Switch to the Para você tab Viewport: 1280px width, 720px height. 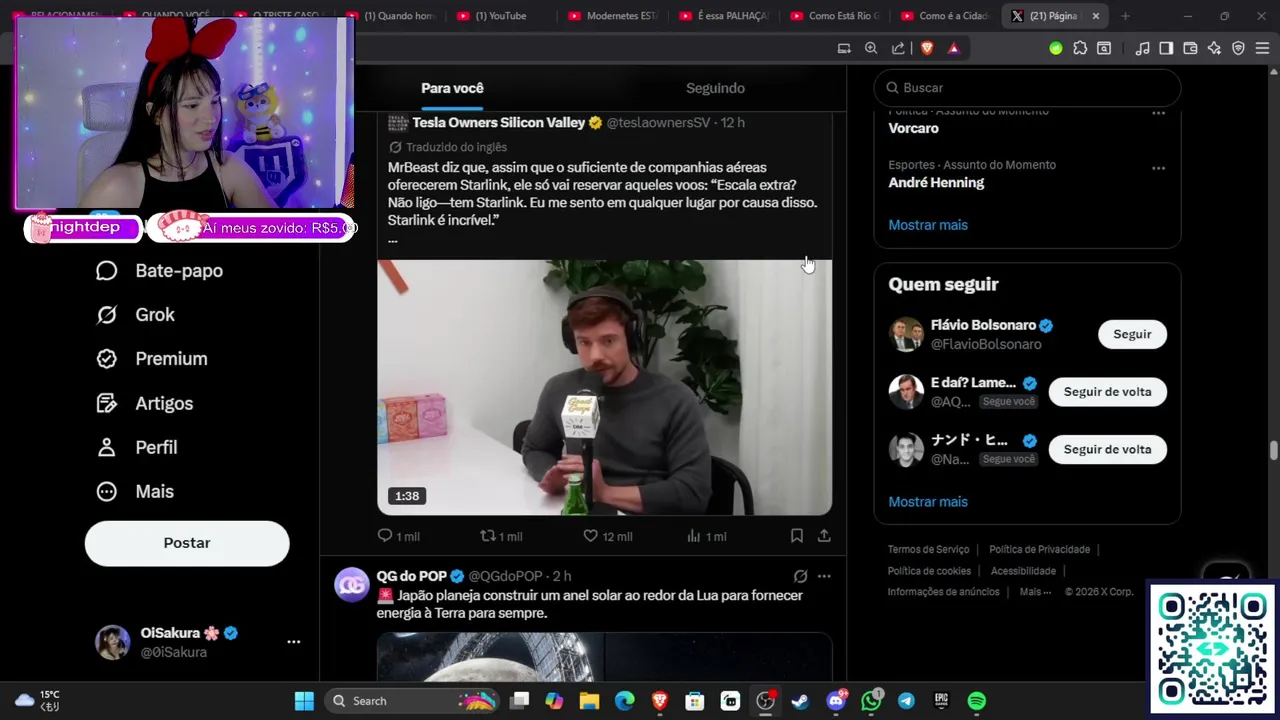coord(452,88)
